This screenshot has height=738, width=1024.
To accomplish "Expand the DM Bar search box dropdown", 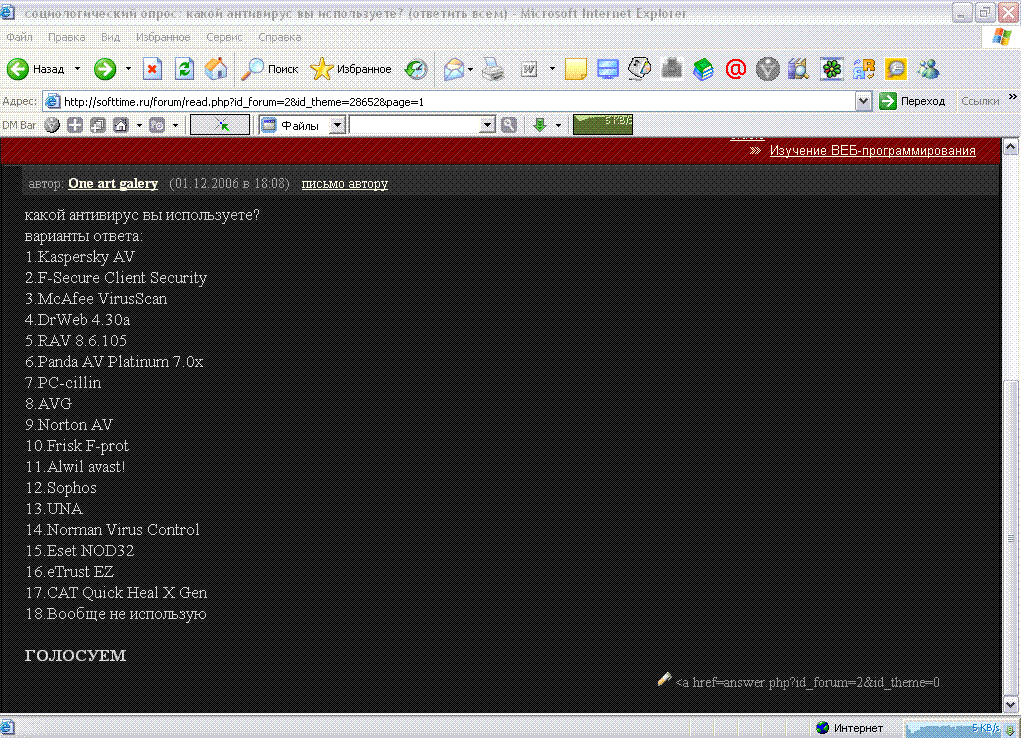I will coord(487,125).
